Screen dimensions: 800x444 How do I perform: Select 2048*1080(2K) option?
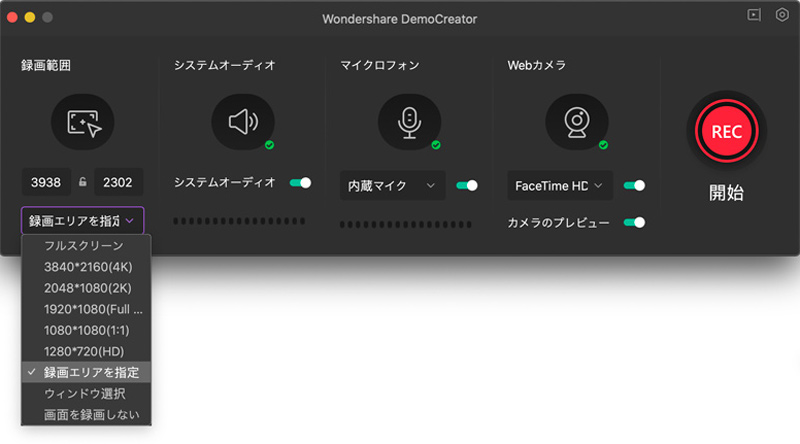[x=86, y=288]
